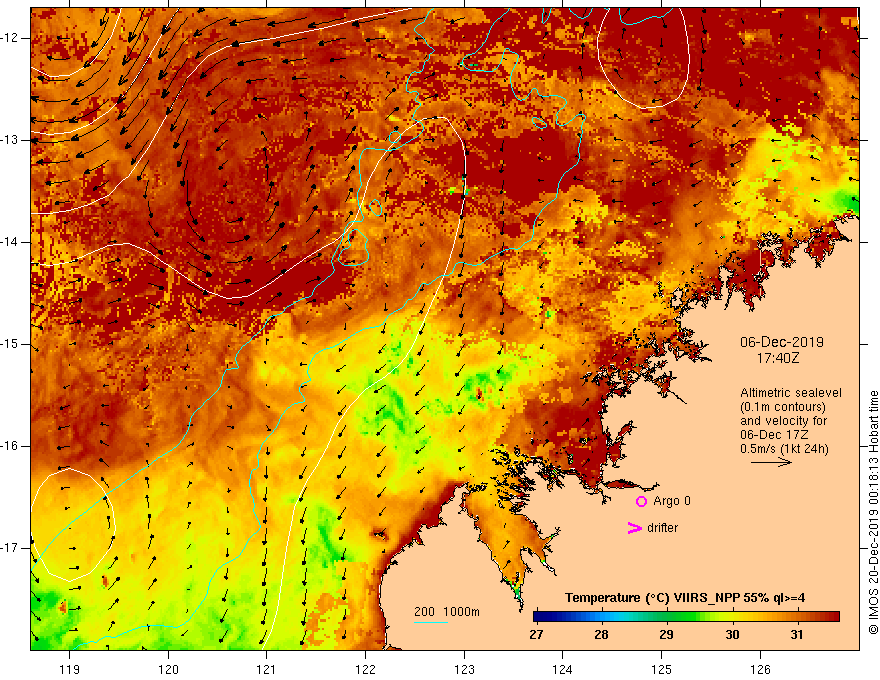
Task: Click the color bar tick label 28
Action: pyautogui.click(x=601, y=635)
